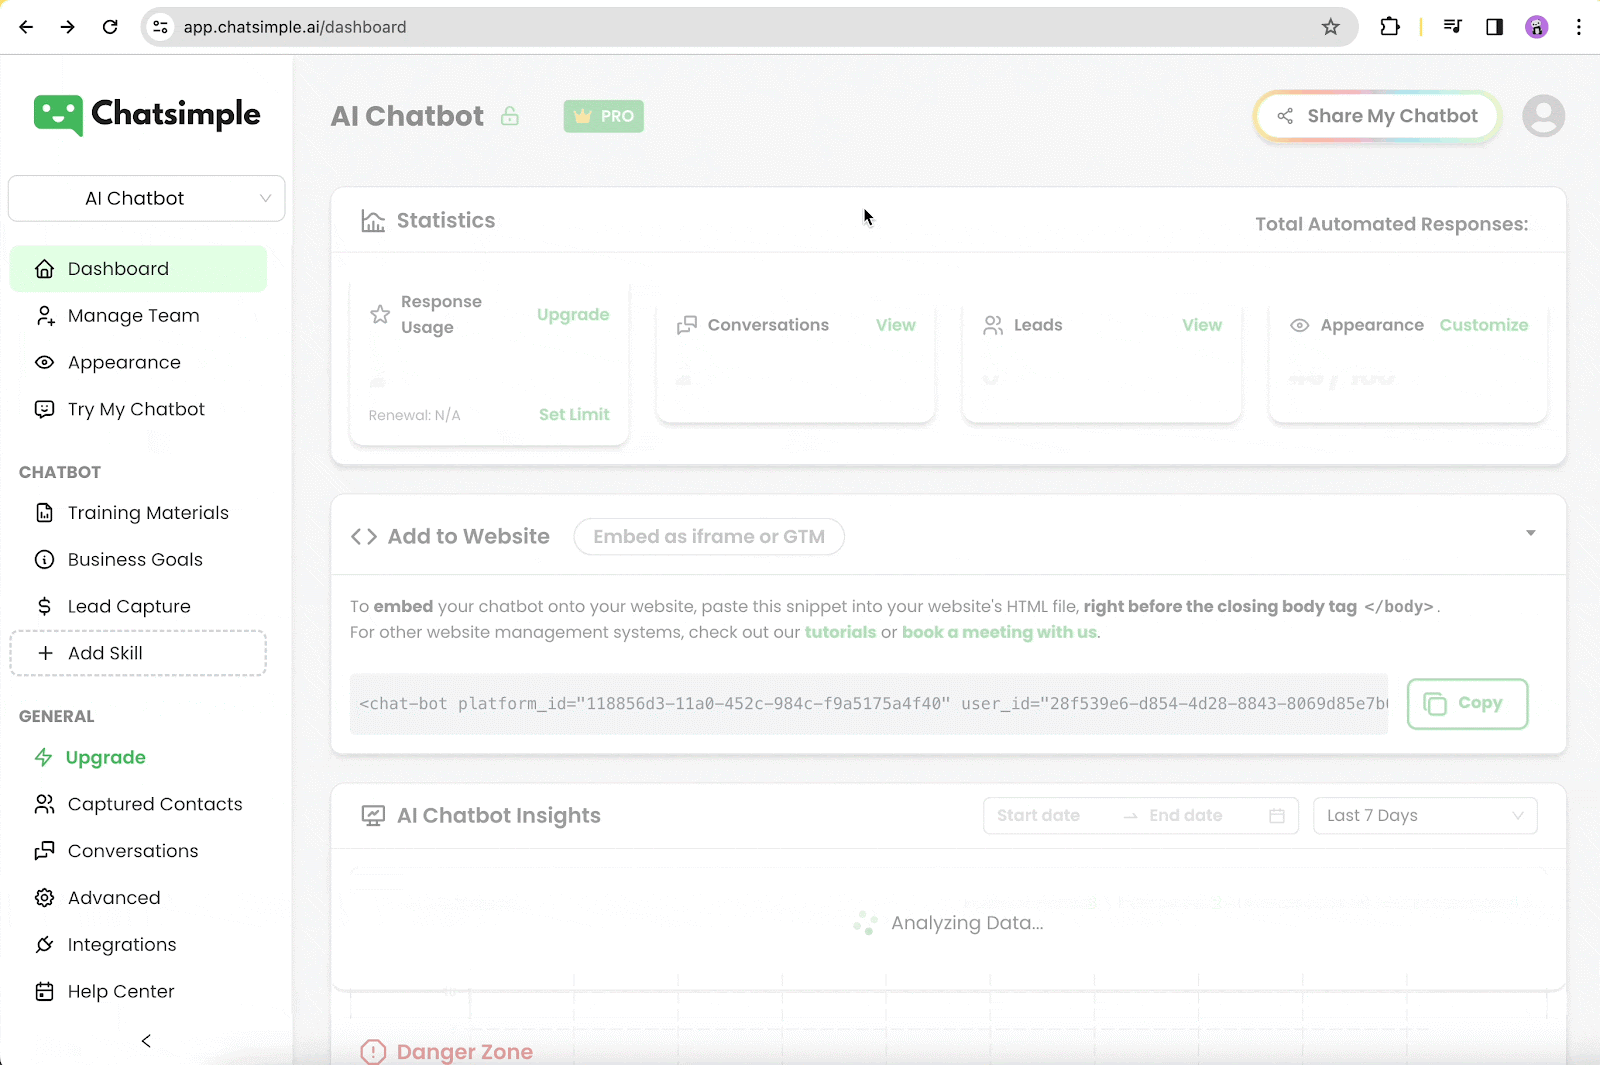This screenshot has height=1065, width=1600.
Task: Open the AI Chatbot selector dropdown
Action: point(147,198)
